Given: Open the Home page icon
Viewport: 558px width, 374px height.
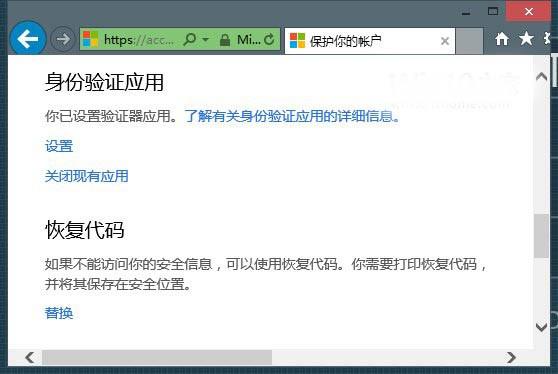Looking at the screenshot, I should click(502, 39).
